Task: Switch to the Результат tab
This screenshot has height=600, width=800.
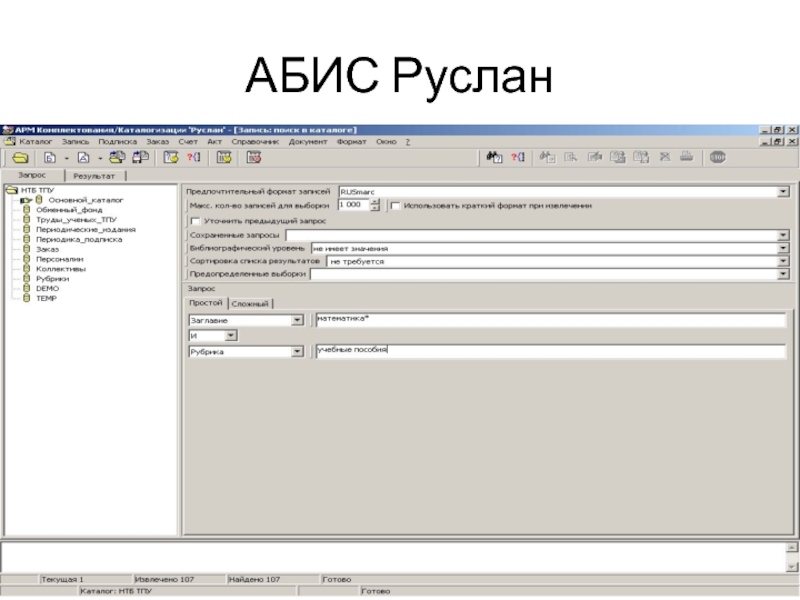Action: [94, 176]
